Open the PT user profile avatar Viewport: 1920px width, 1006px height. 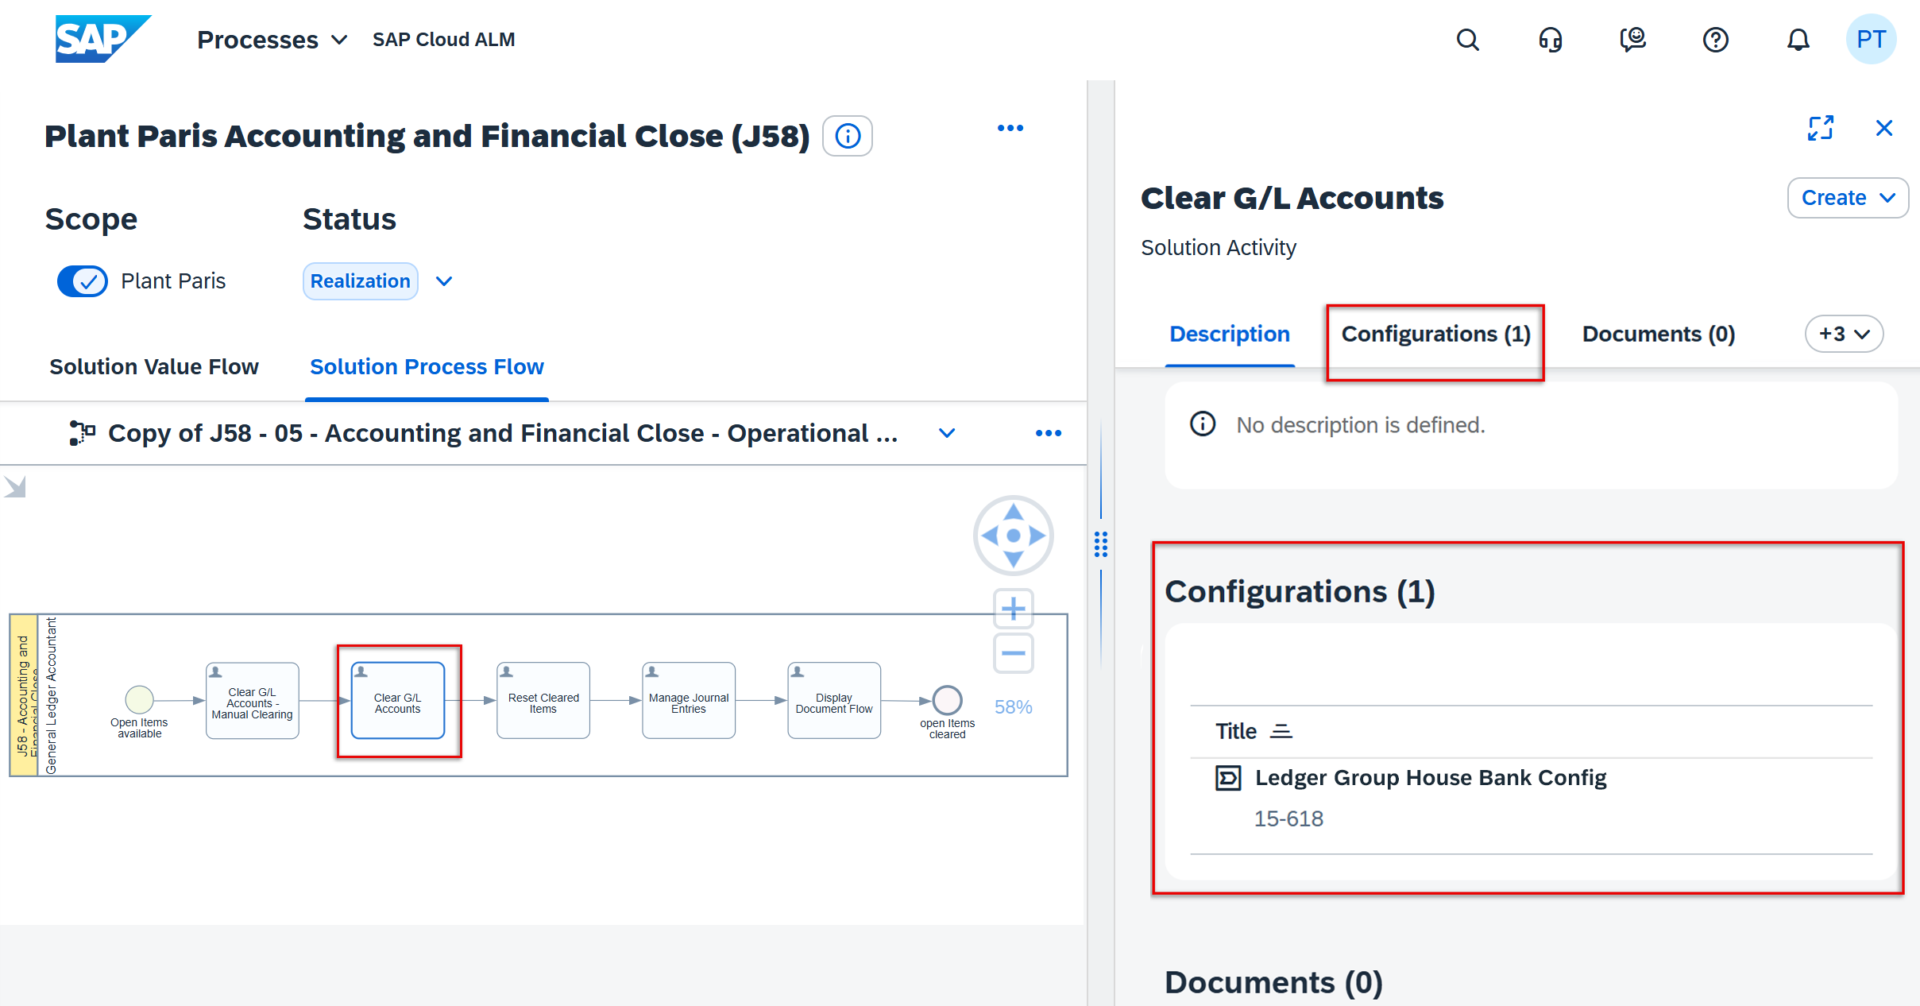[1870, 40]
